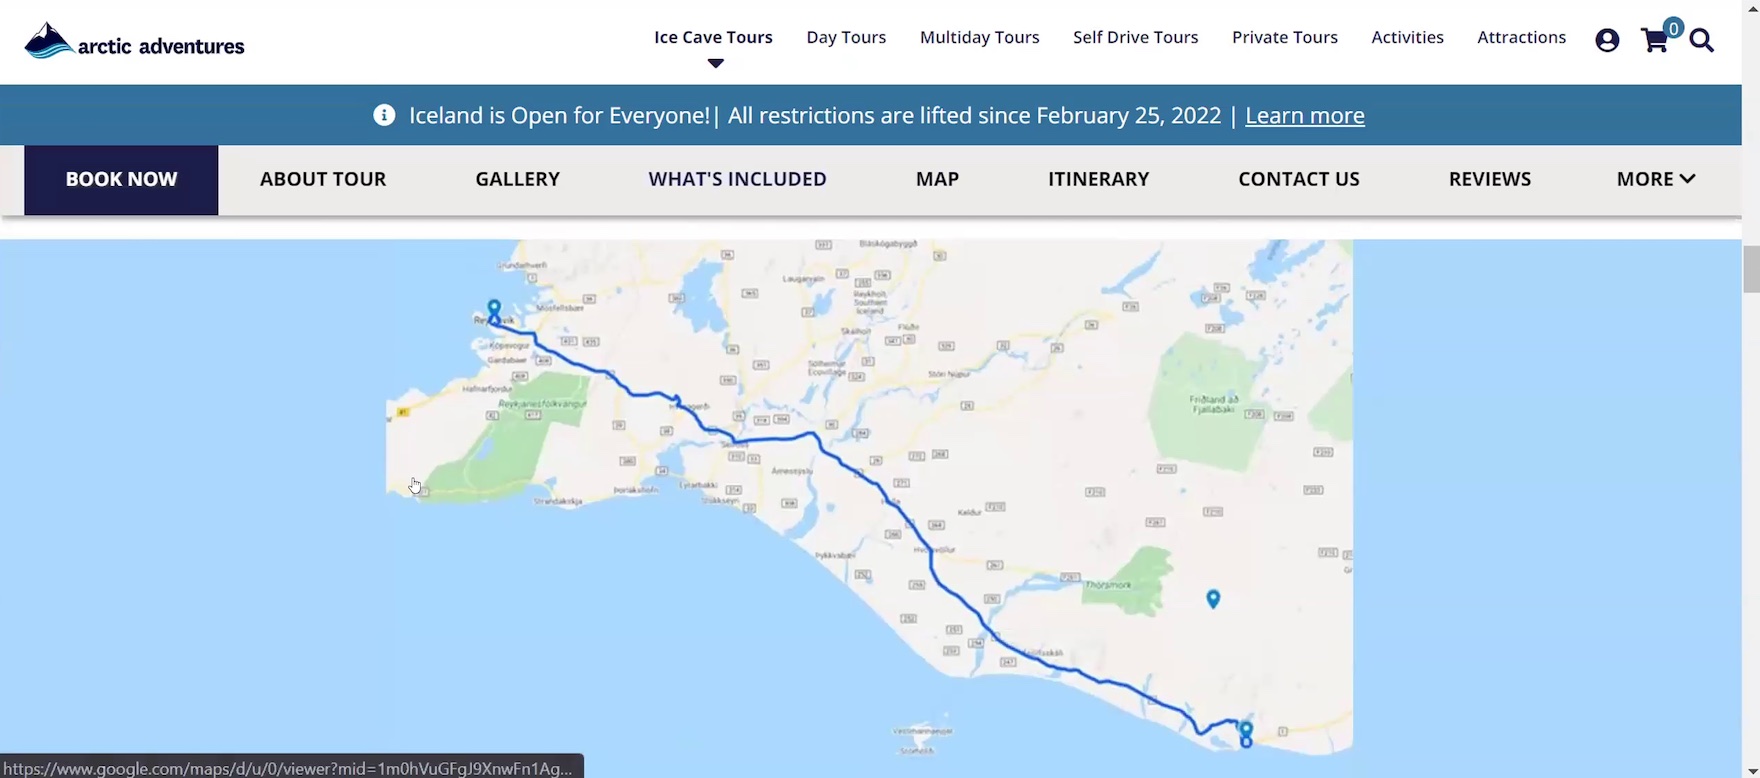The height and width of the screenshot is (778, 1760).
Task: Select the REVIEWS tab
Action: (x=1489, y=179)
